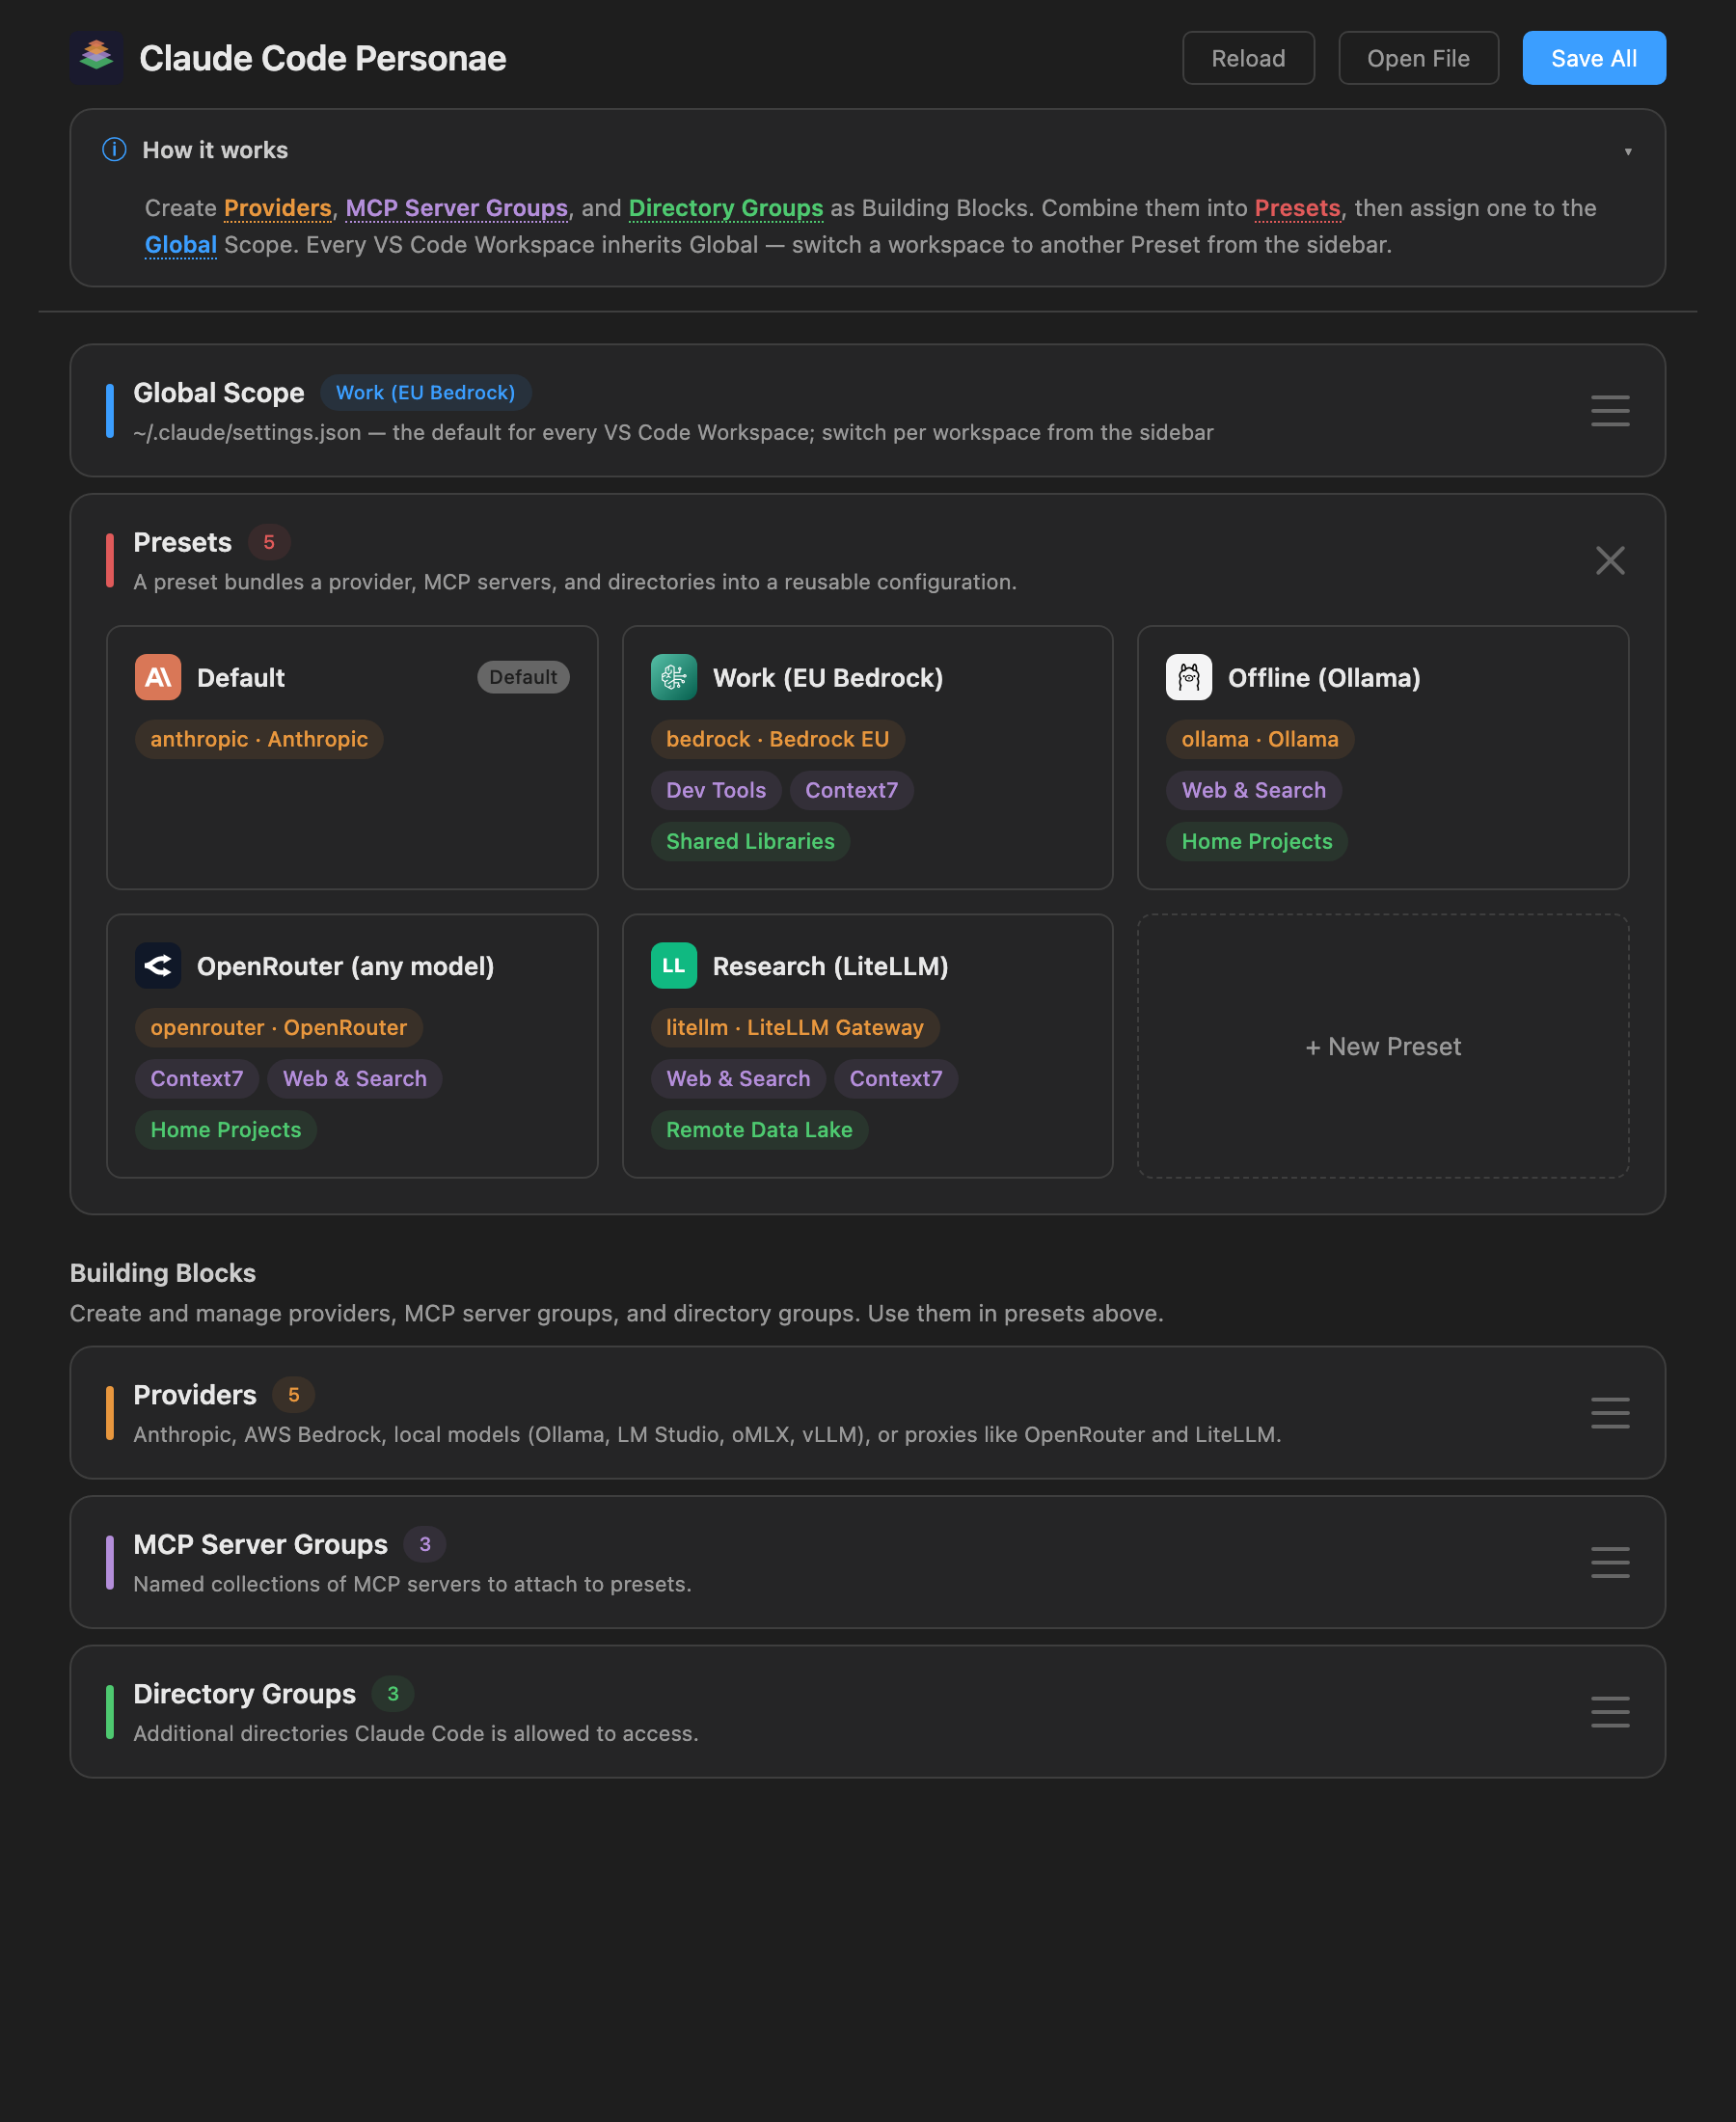Follow the Directory Groups help link
Image resolution: width=1736 pixels, height=2122 pixels.
click(725, 208)
